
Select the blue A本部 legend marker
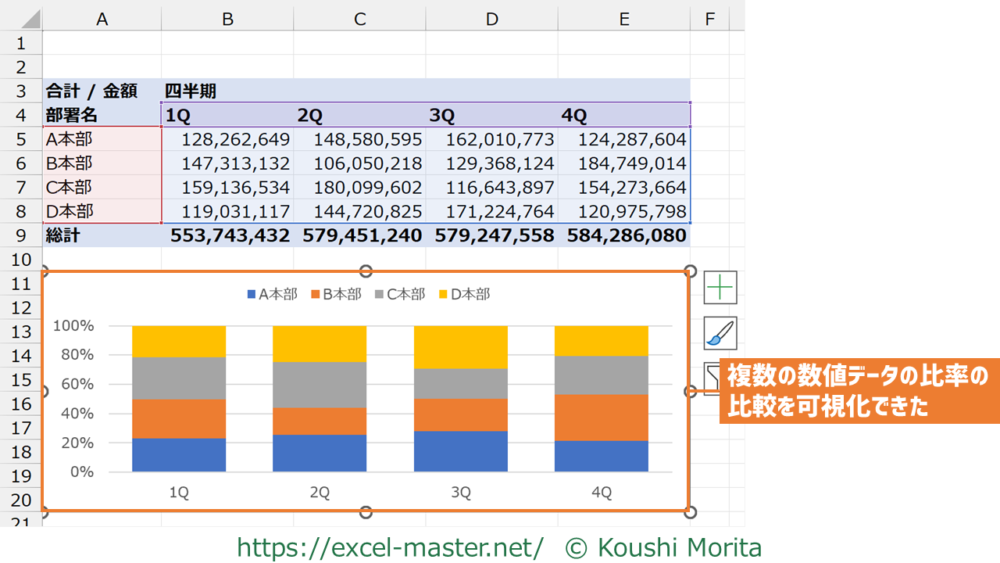tap(251, 295)
